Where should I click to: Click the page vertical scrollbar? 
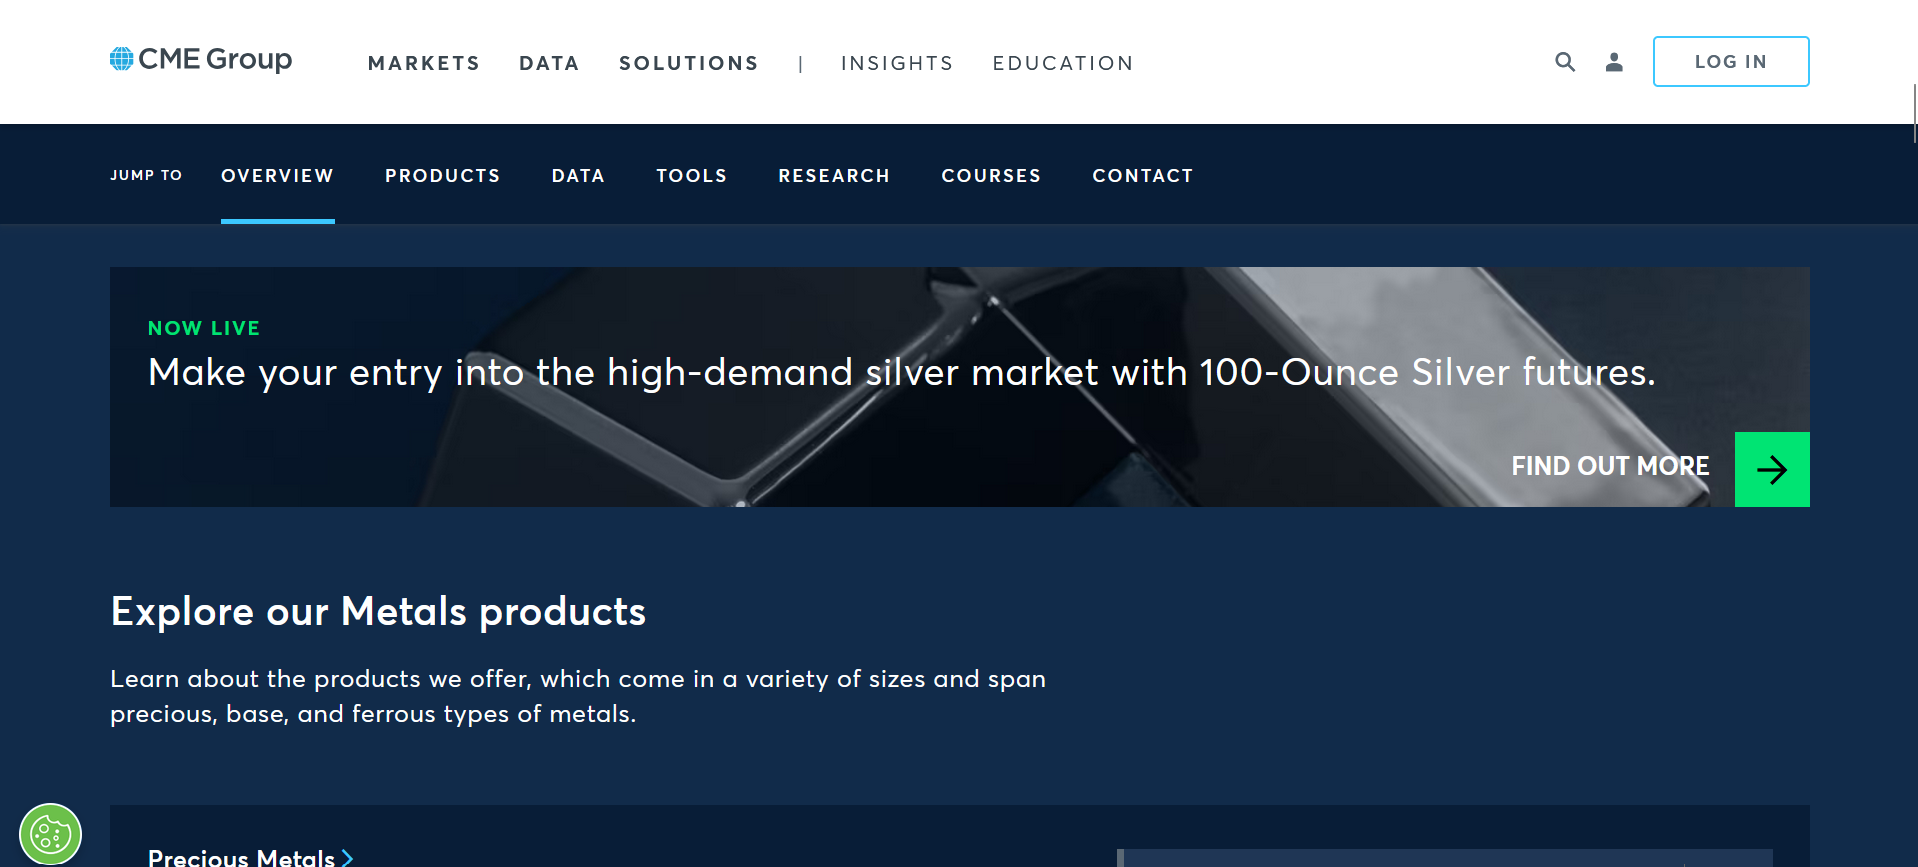(x=1914, y=113)
